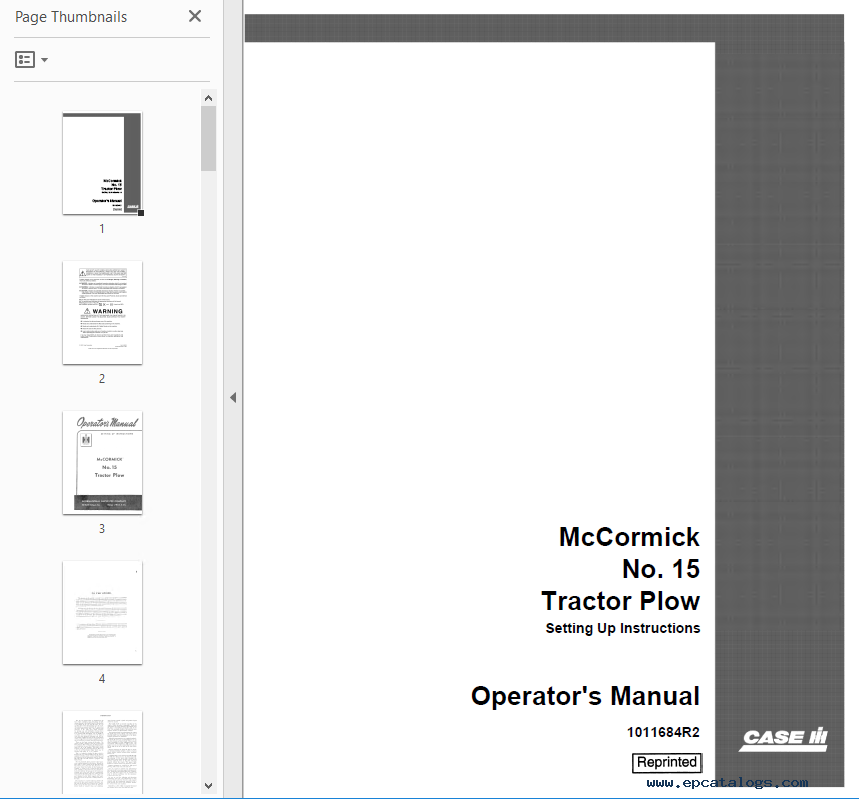Click the thumbnail scroll up arrow
This screenshot has width=859, height=799.
point(208,98)
